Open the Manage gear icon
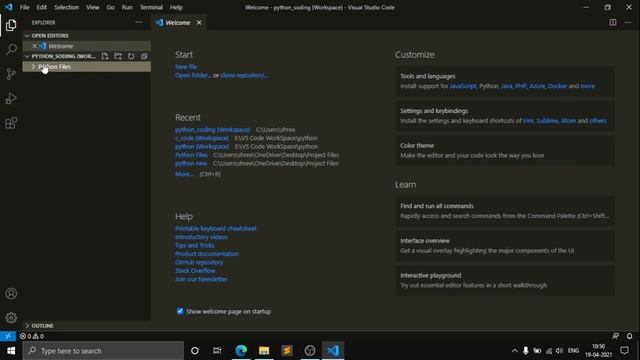640x360 pixels. tap(11, 318)
